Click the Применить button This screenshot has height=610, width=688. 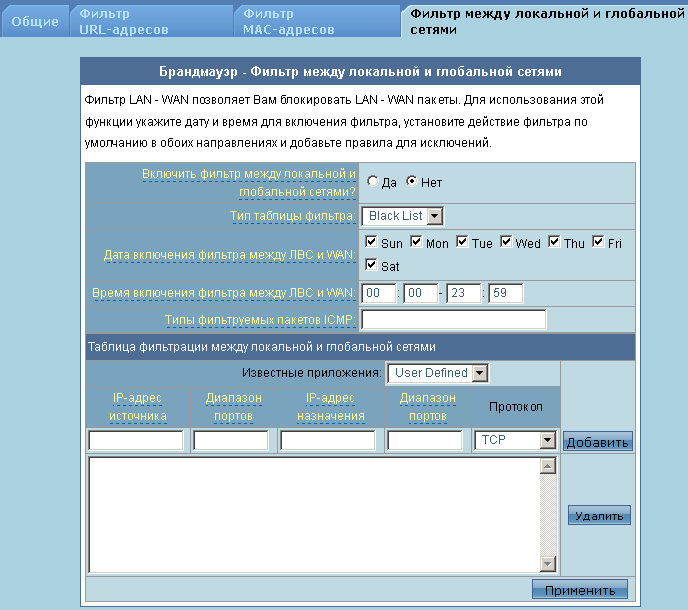click(x=580, y=590)
